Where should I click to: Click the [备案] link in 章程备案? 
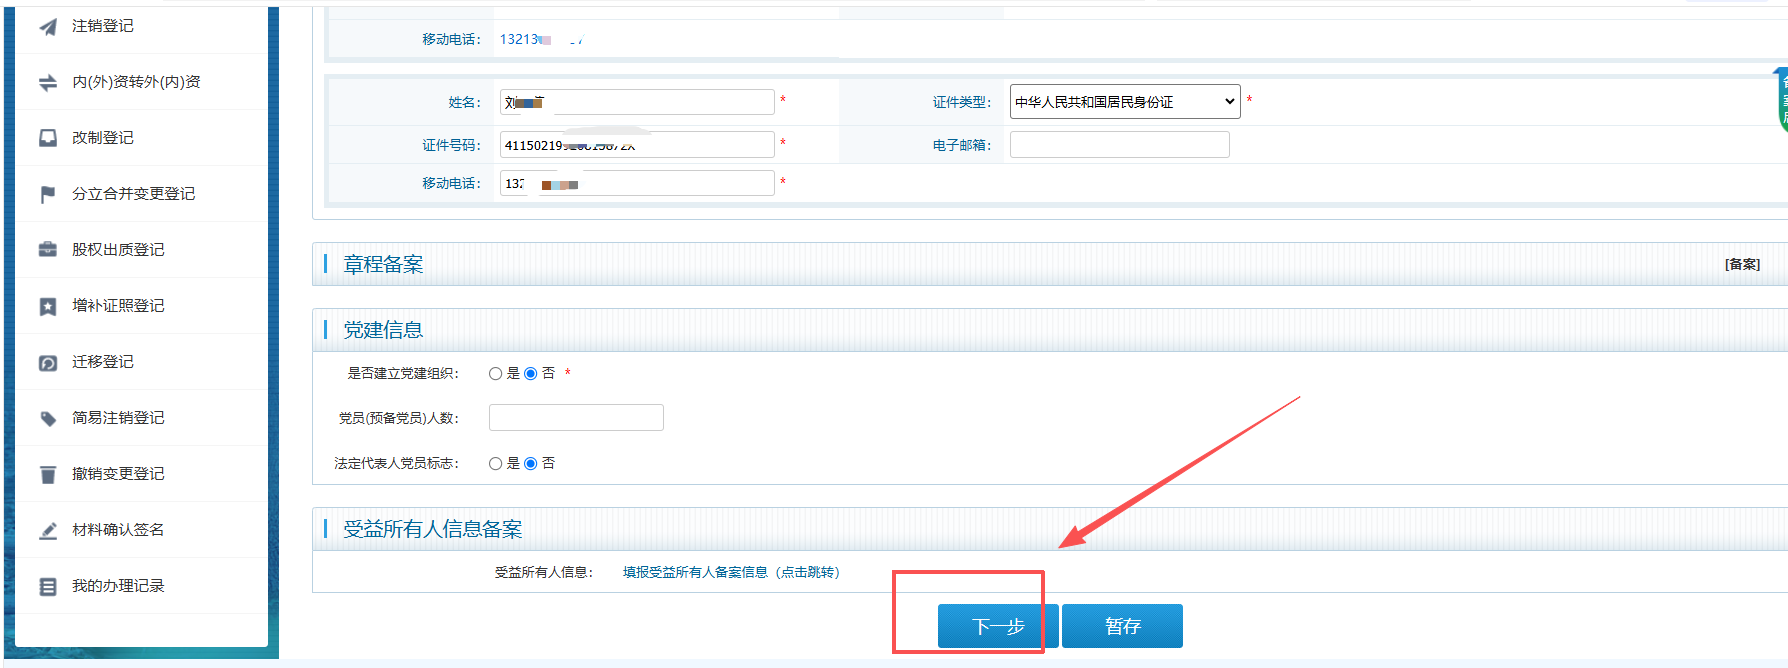click(1741, 265)
